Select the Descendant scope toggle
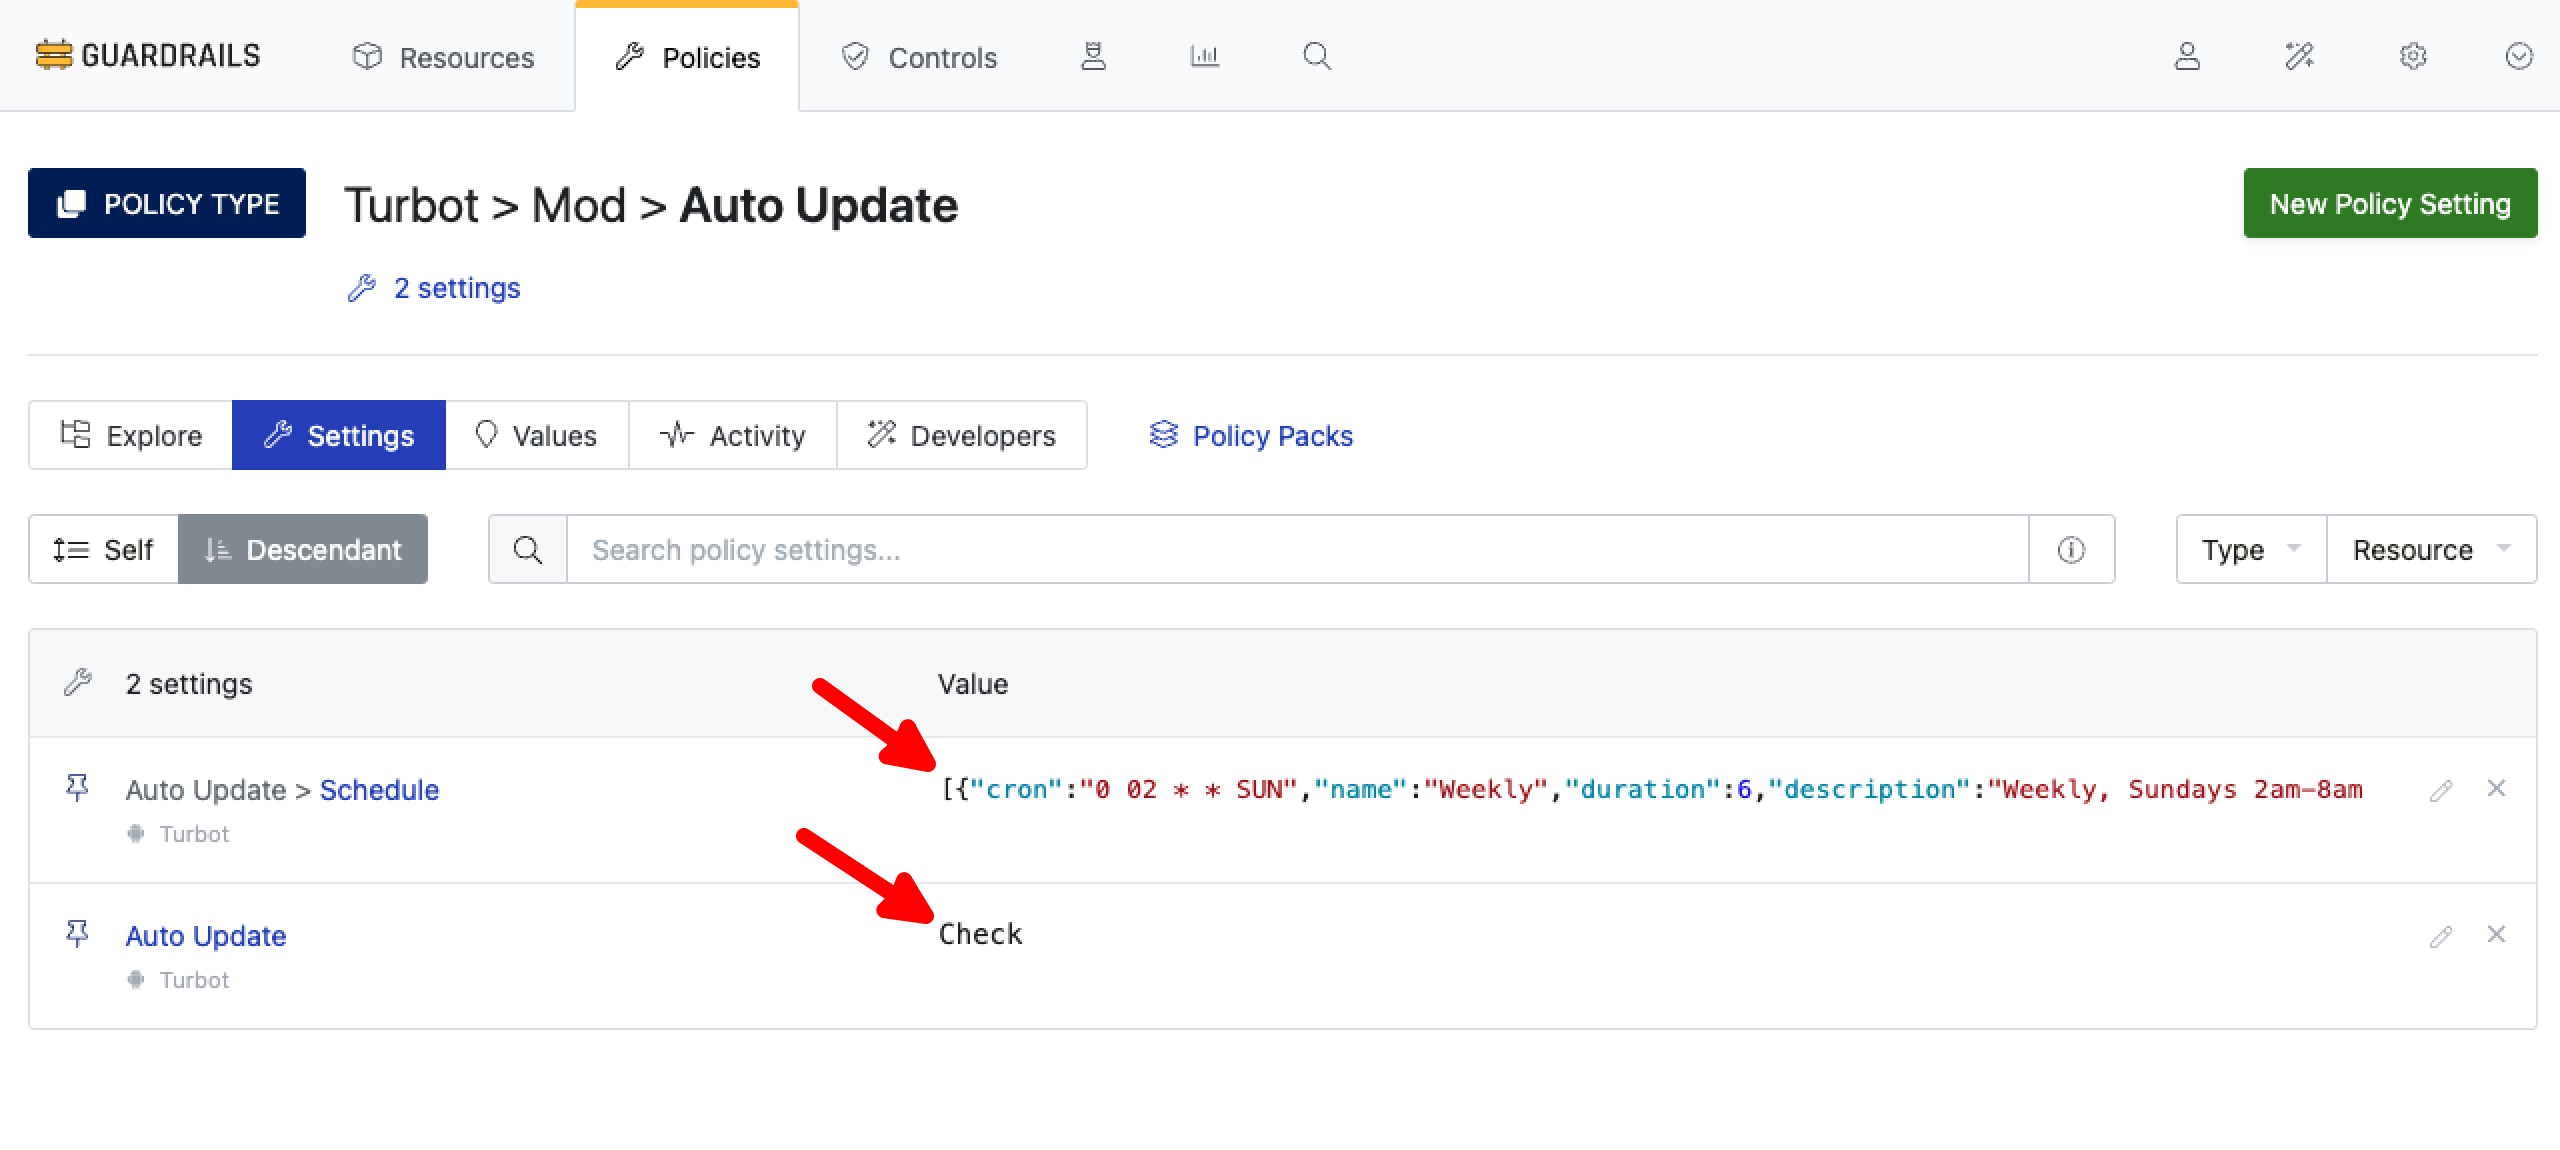The image size is (2560, 1150). coord(303,549)
